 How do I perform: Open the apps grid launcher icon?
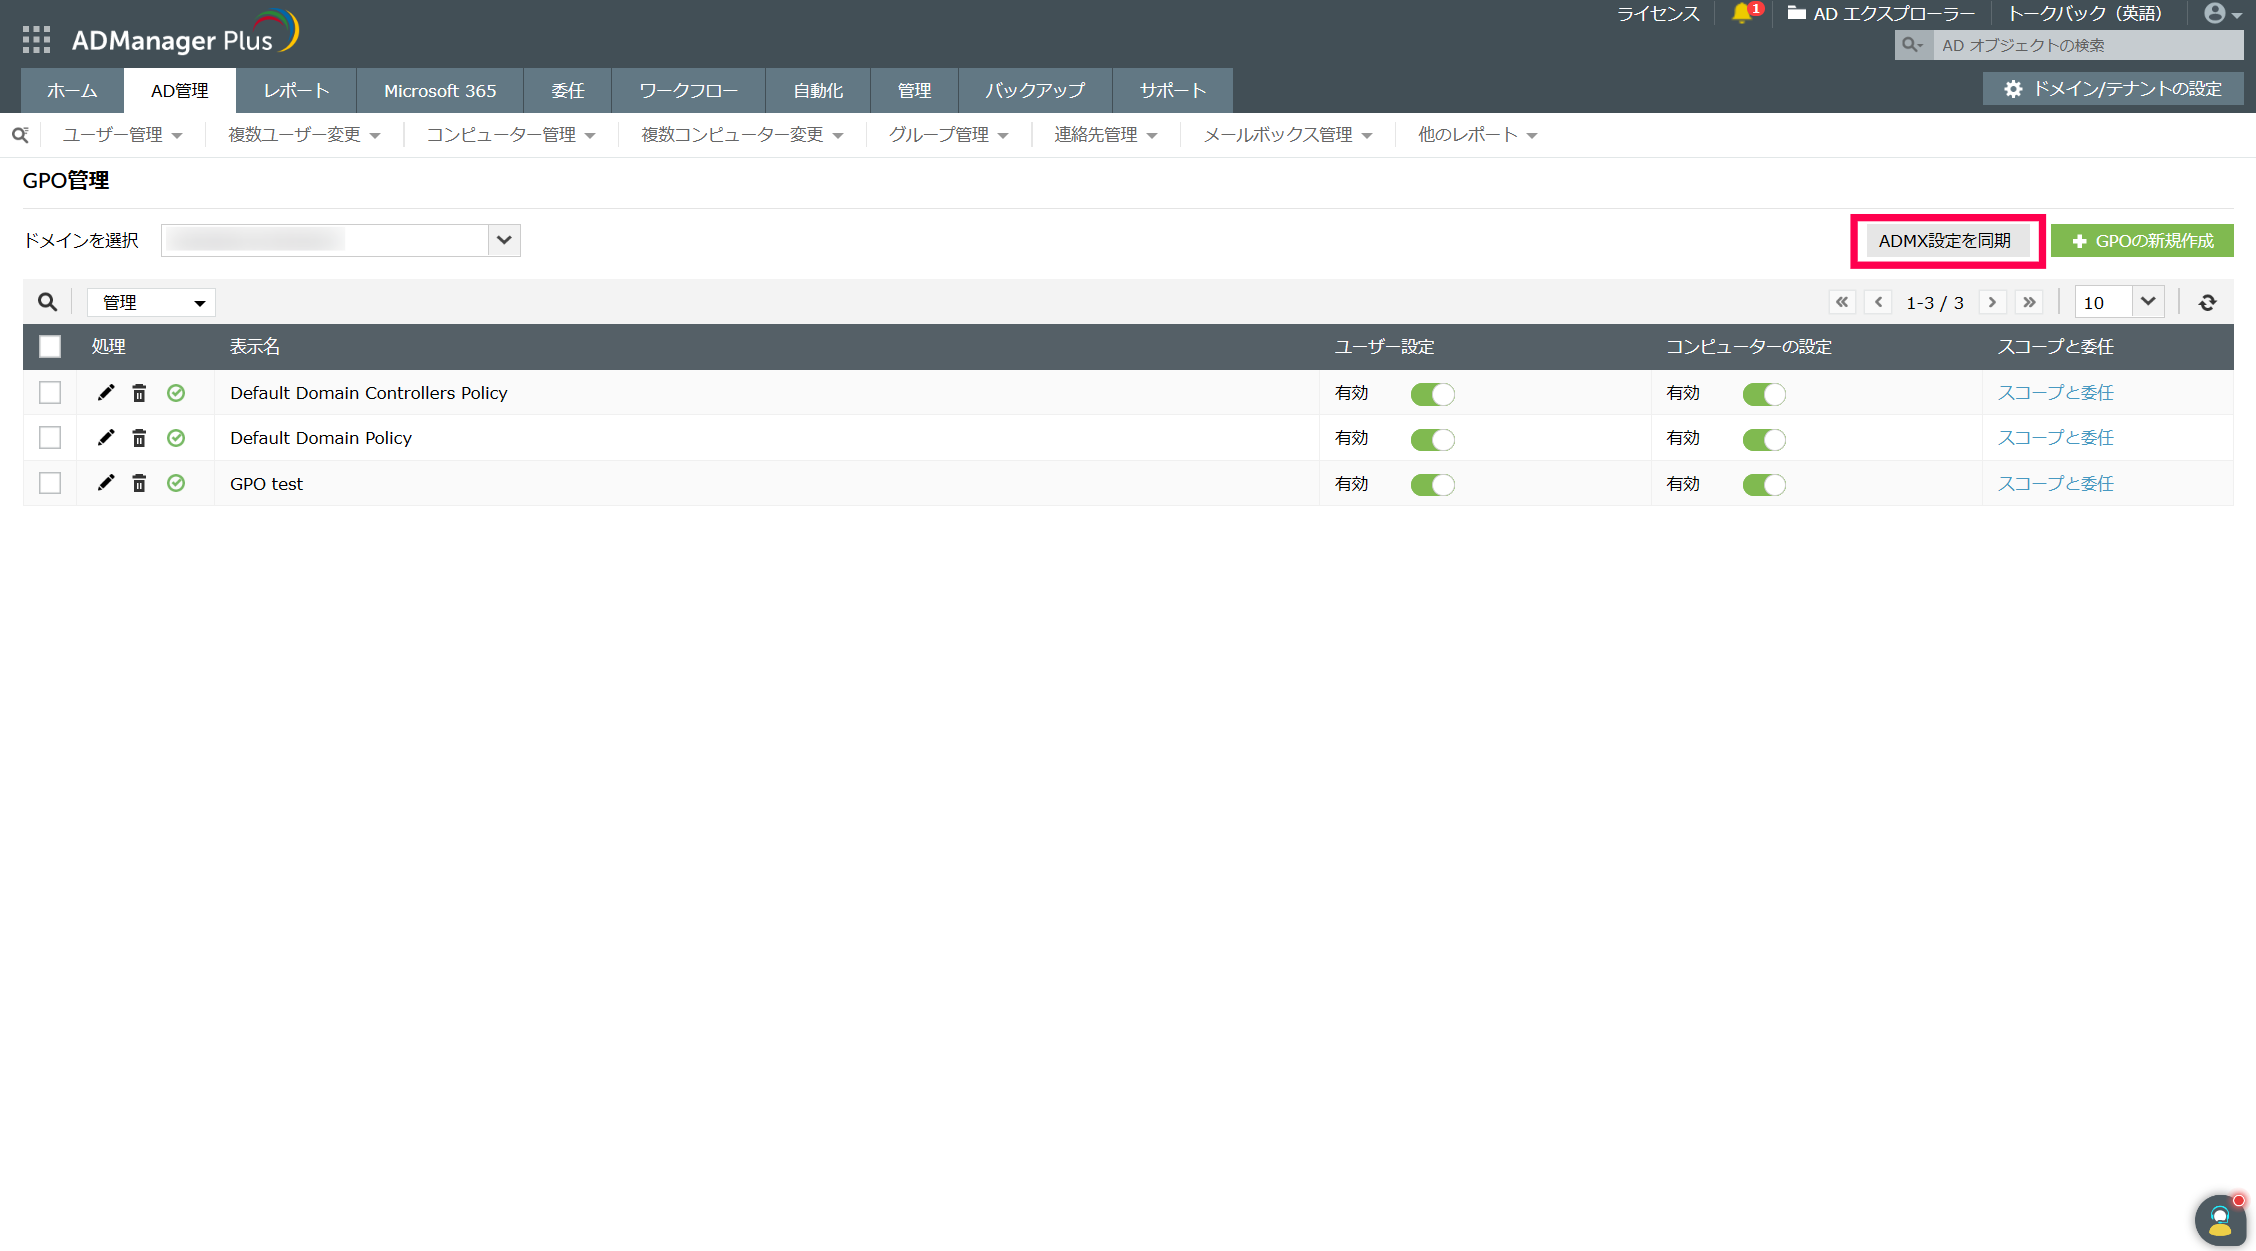coord(36,39)
